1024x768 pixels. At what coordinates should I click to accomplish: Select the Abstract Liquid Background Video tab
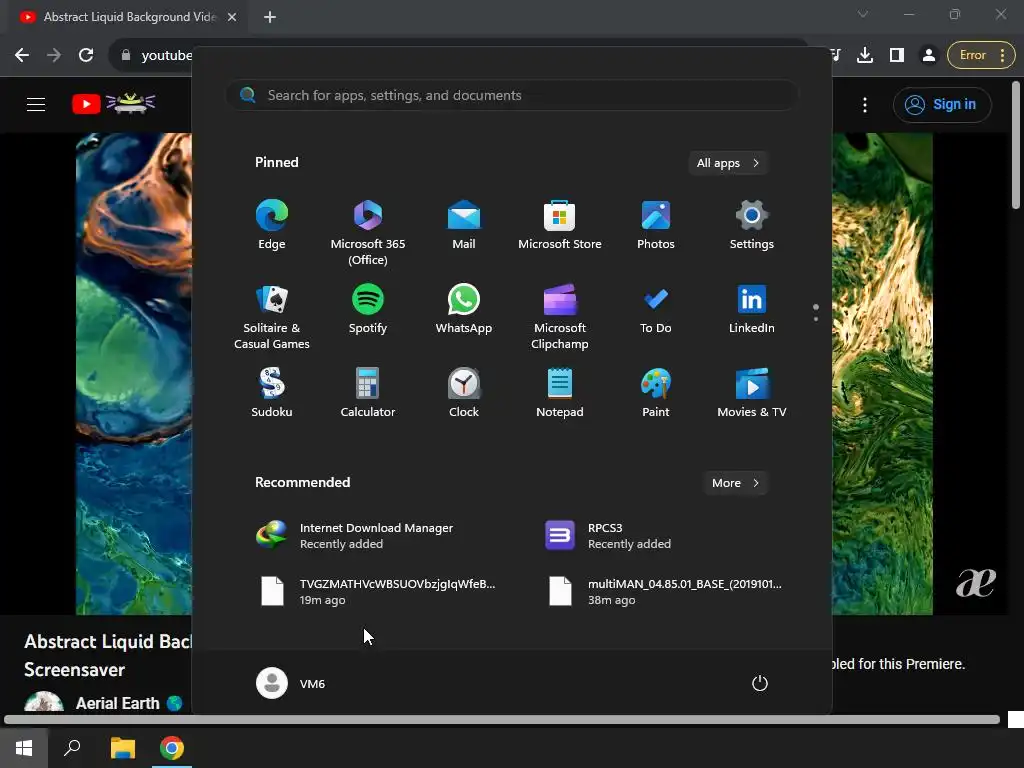click(x=129, y=17)
